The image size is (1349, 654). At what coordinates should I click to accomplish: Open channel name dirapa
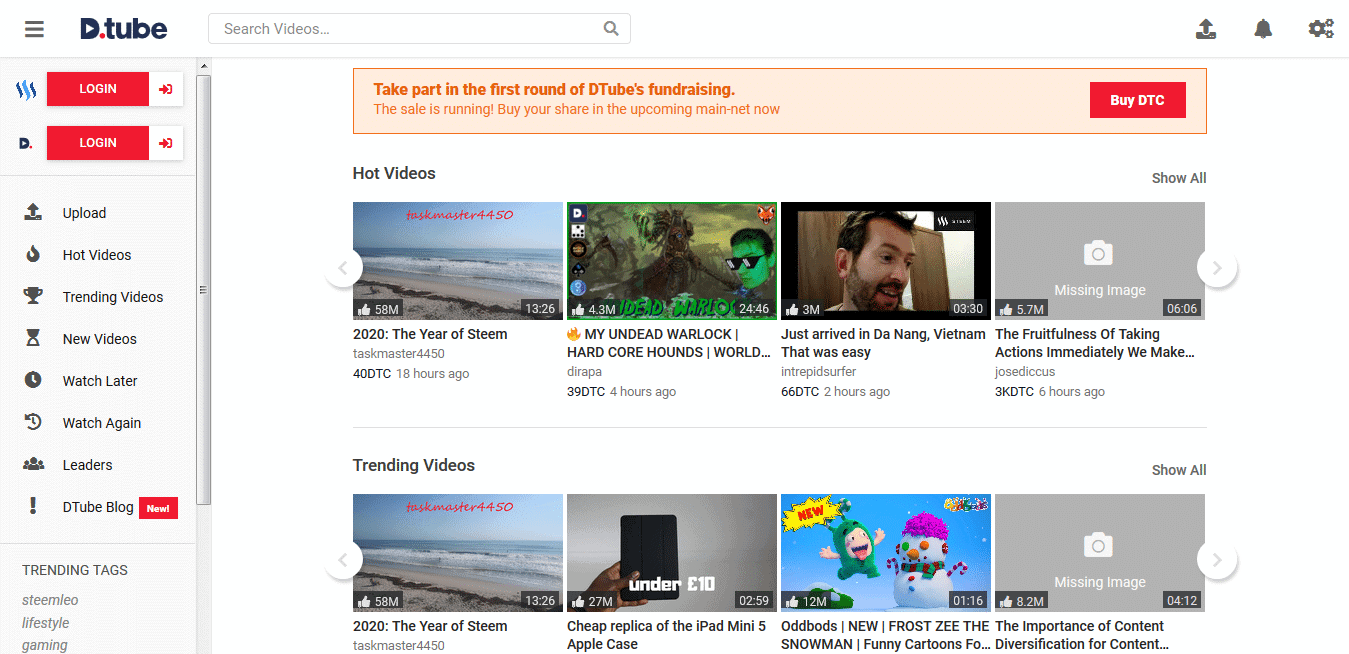[x=585, y=371]
